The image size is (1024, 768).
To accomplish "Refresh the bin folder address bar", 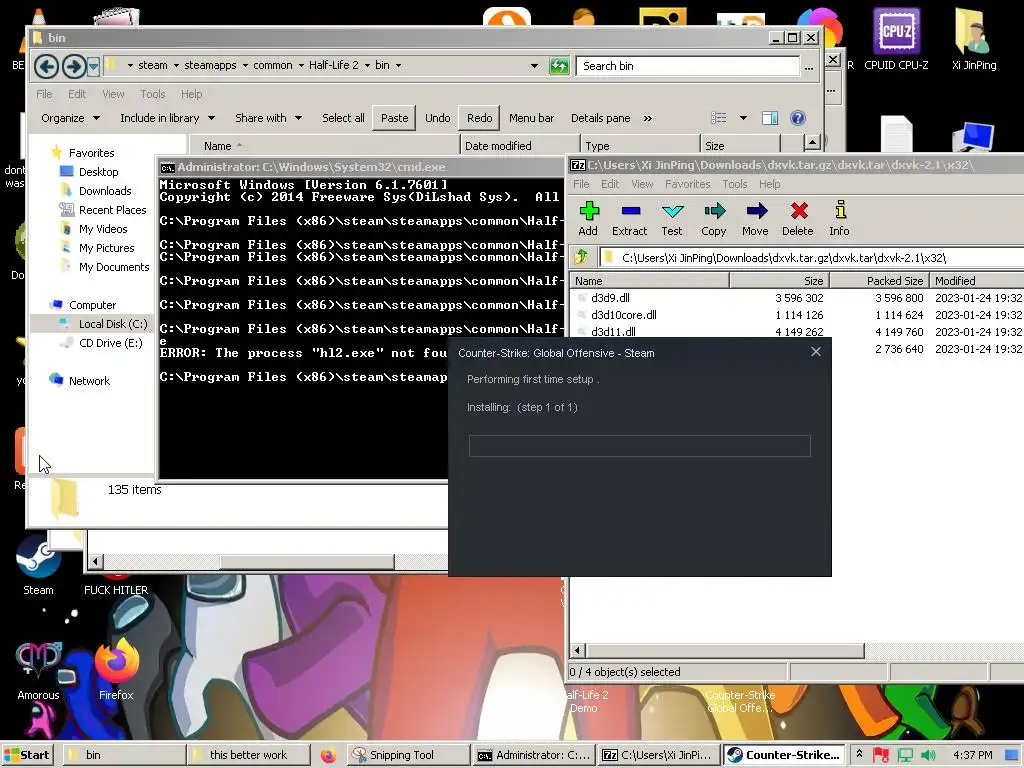I will click(559, 66).
